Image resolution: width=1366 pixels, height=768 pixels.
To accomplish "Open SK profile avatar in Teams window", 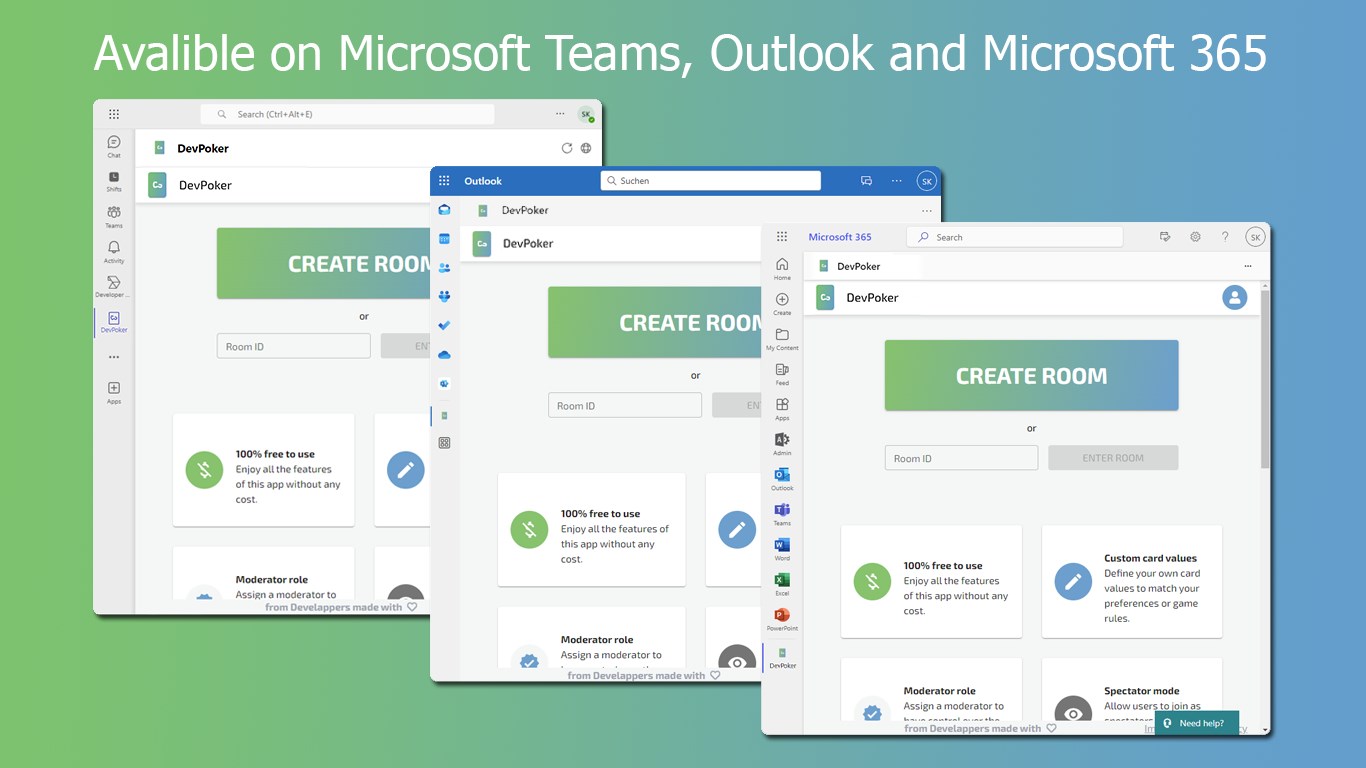I will pos(586,114).
